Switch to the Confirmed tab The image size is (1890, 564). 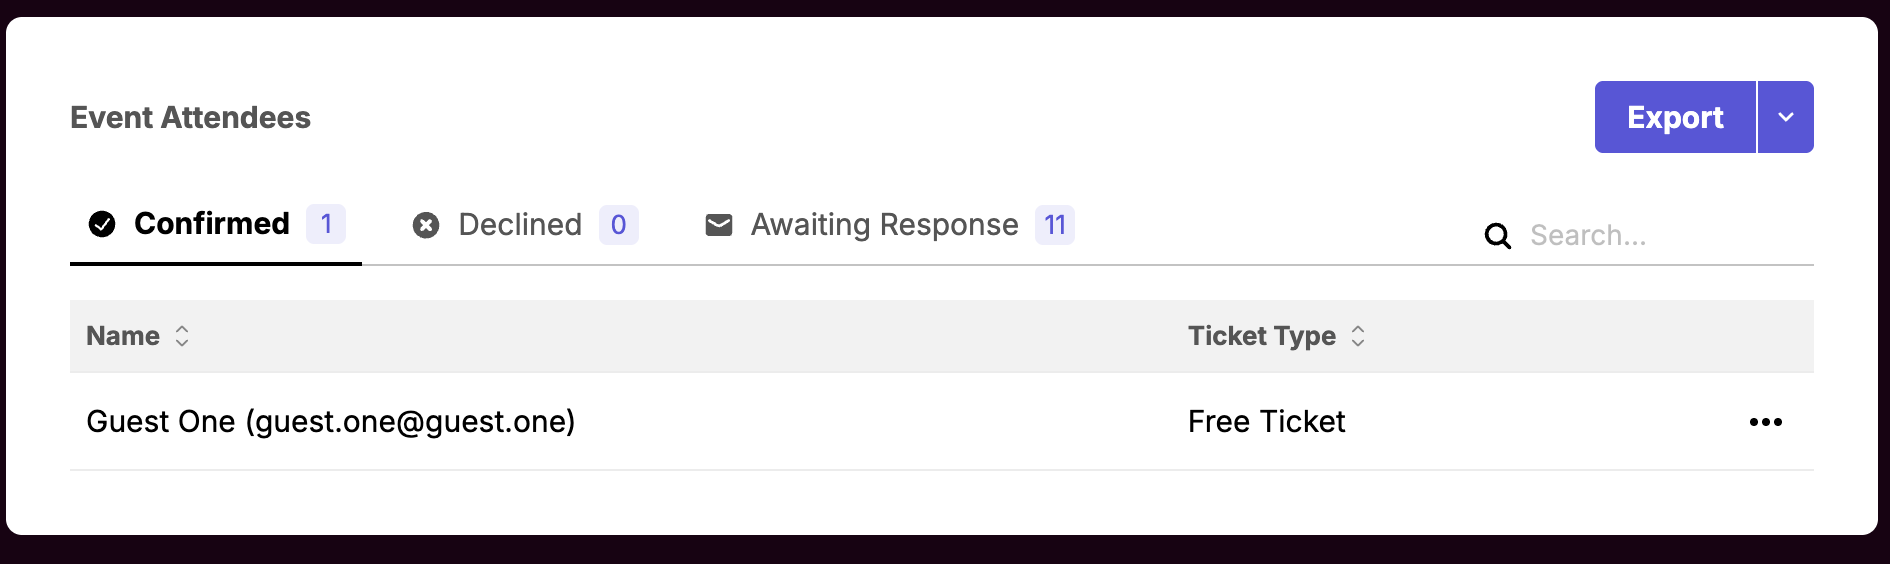click(212, 224)
